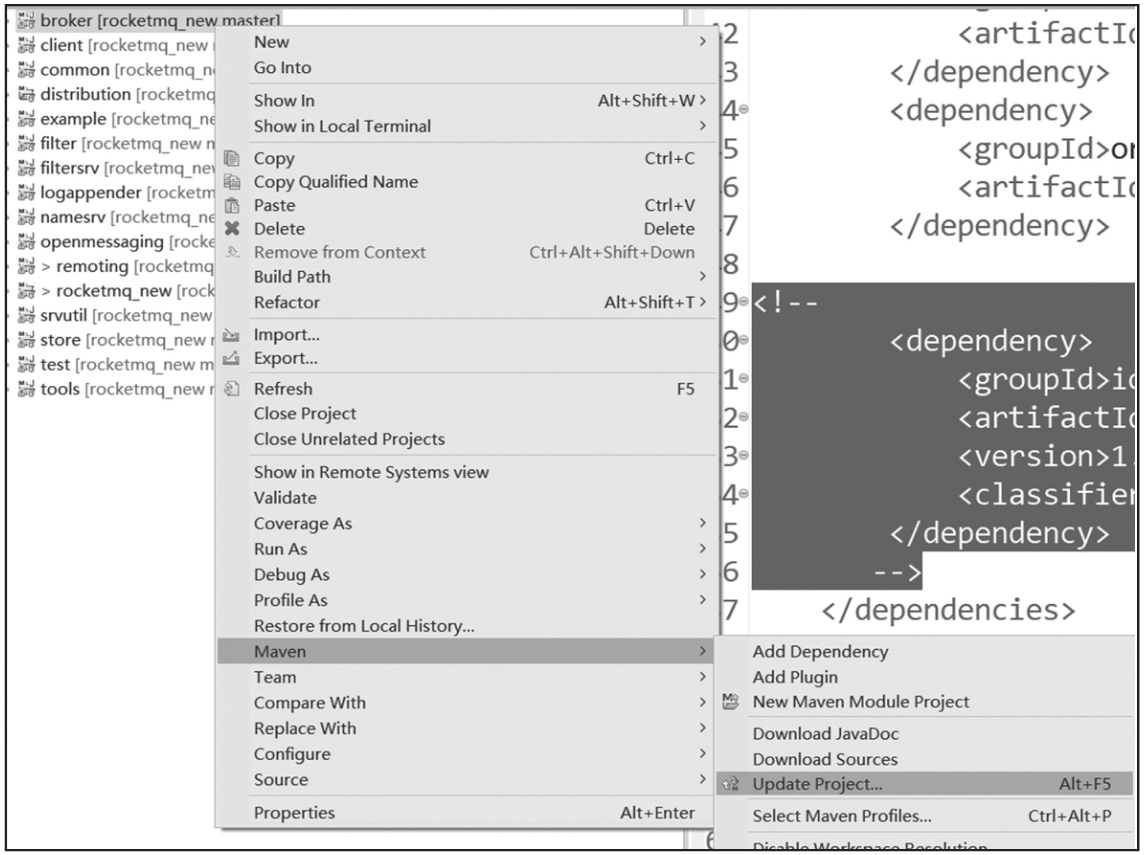Viewport: 1144px width, 855px height.
Task: Click the Copy Qualified Name icon
Action: tap(232, 182)
